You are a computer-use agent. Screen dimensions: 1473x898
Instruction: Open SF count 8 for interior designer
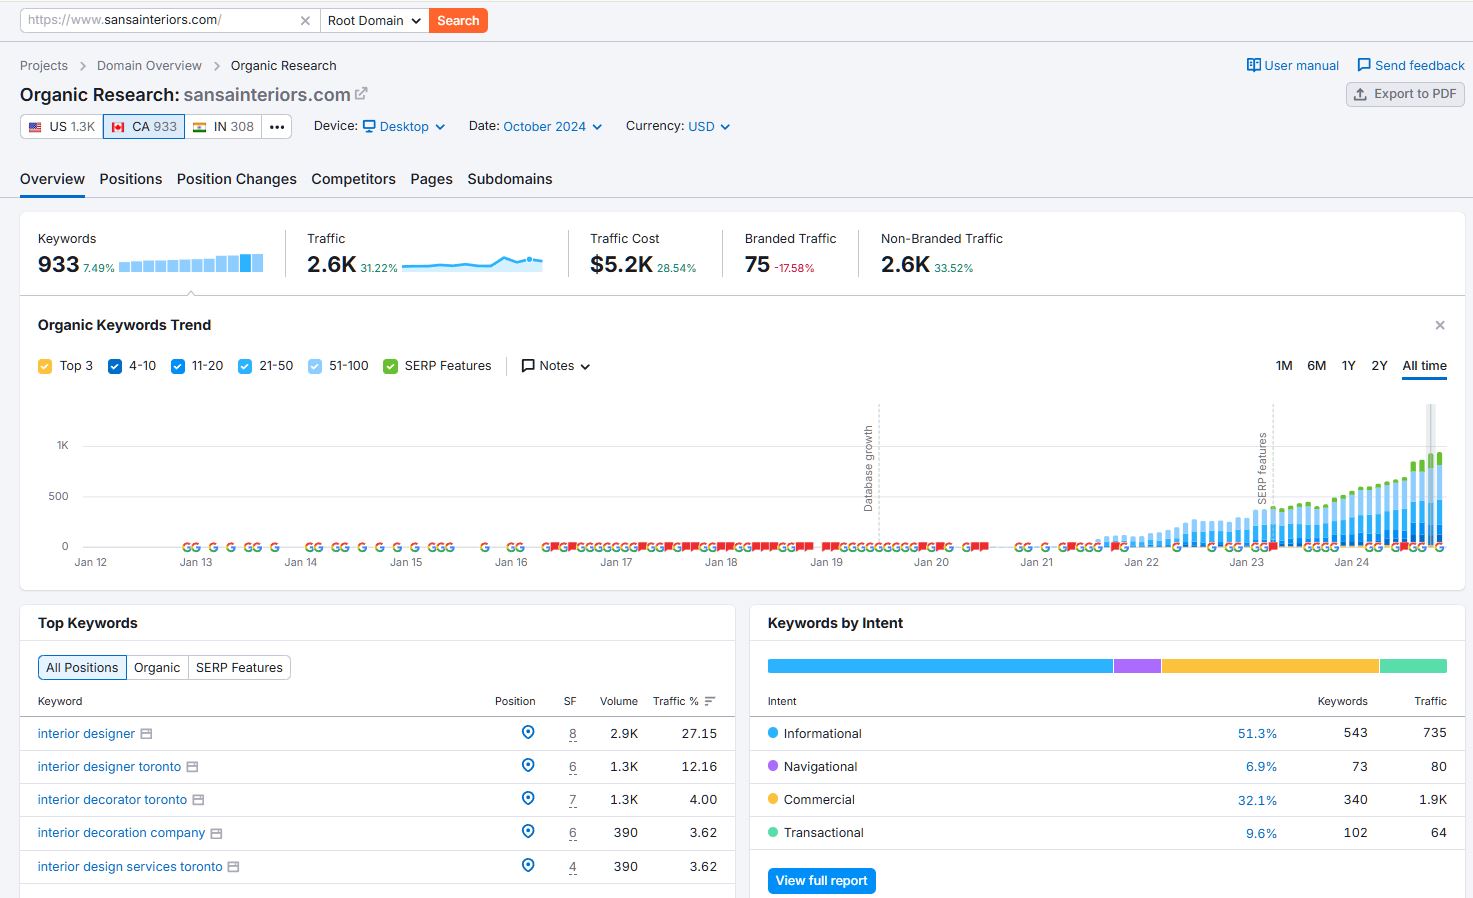pos(573,734)
